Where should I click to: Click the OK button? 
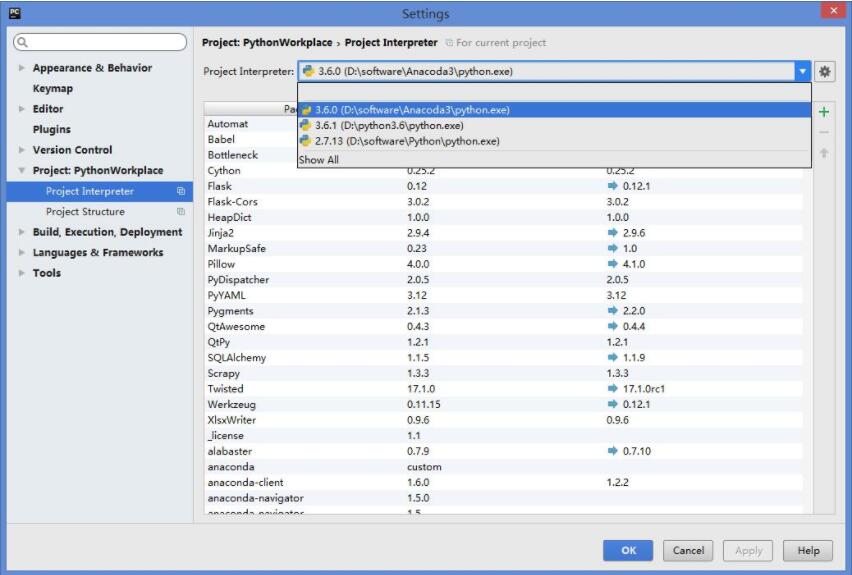[628, 551]
